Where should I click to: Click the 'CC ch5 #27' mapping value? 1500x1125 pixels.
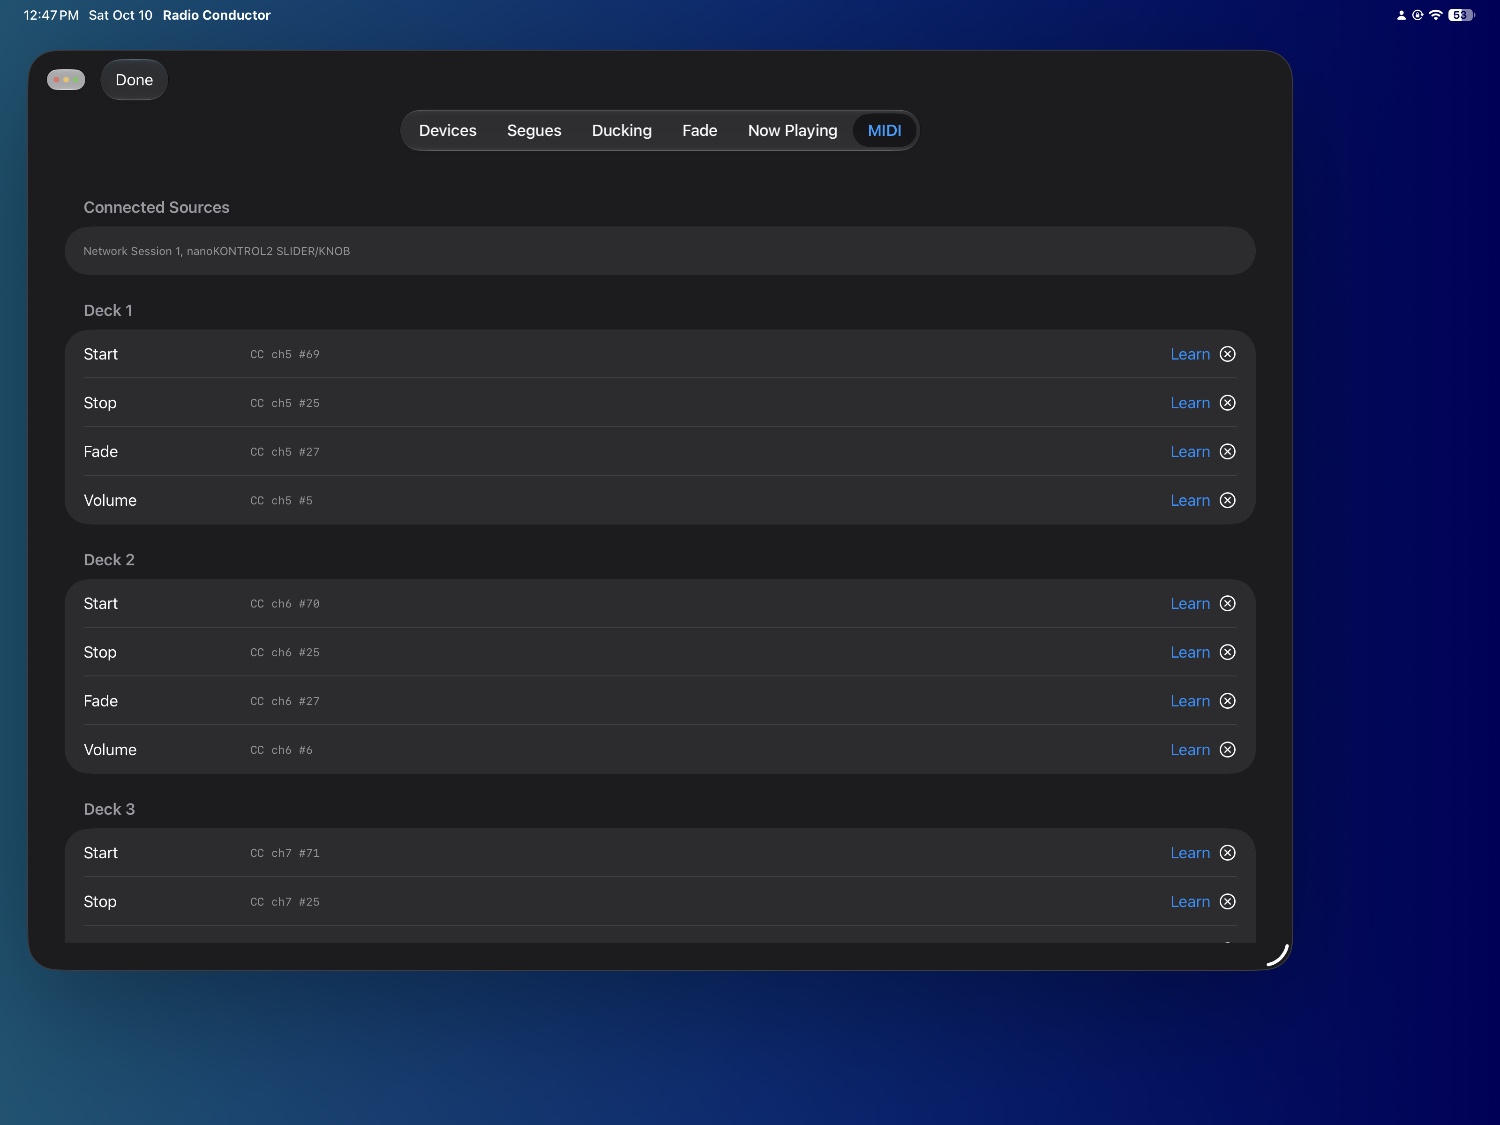tap(285, 452)
